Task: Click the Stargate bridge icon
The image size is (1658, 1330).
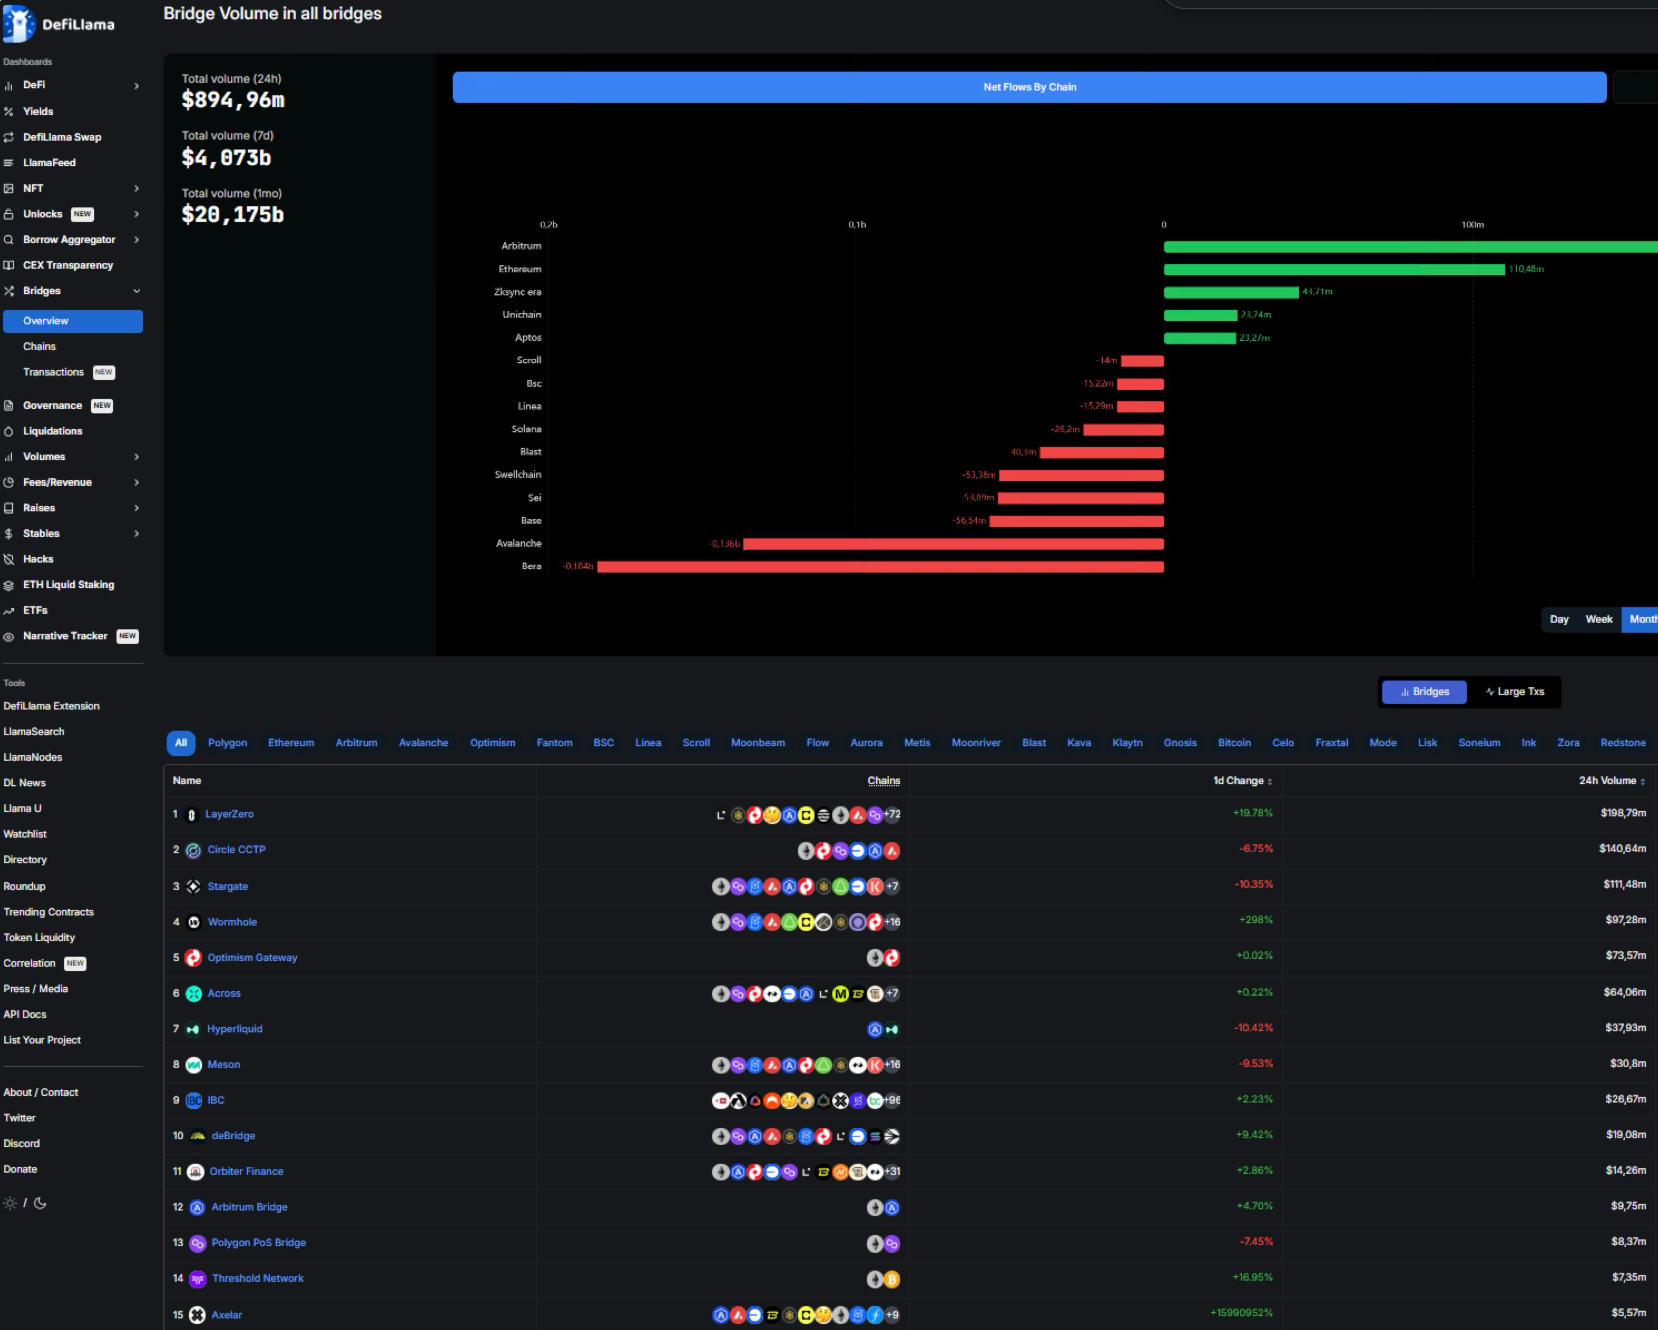Action: coord(194,887)
